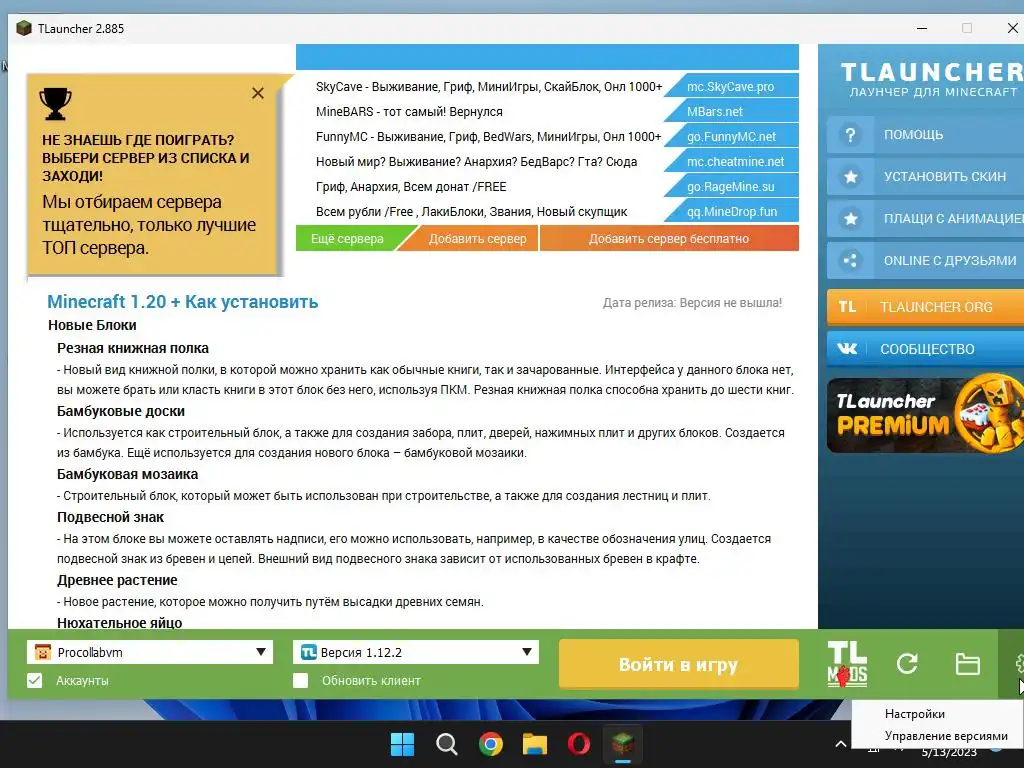Open Online с друзьями sidebar button
1024x768 pixels.
[925, 261]
